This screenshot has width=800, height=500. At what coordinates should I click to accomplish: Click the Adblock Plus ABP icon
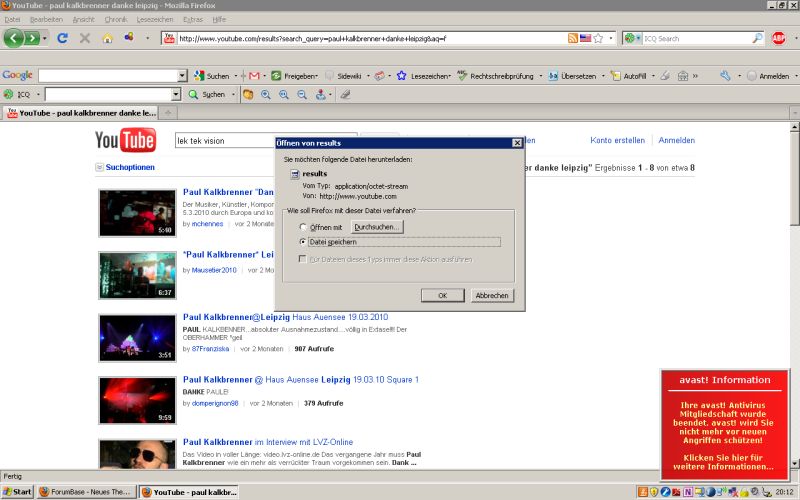779,38
